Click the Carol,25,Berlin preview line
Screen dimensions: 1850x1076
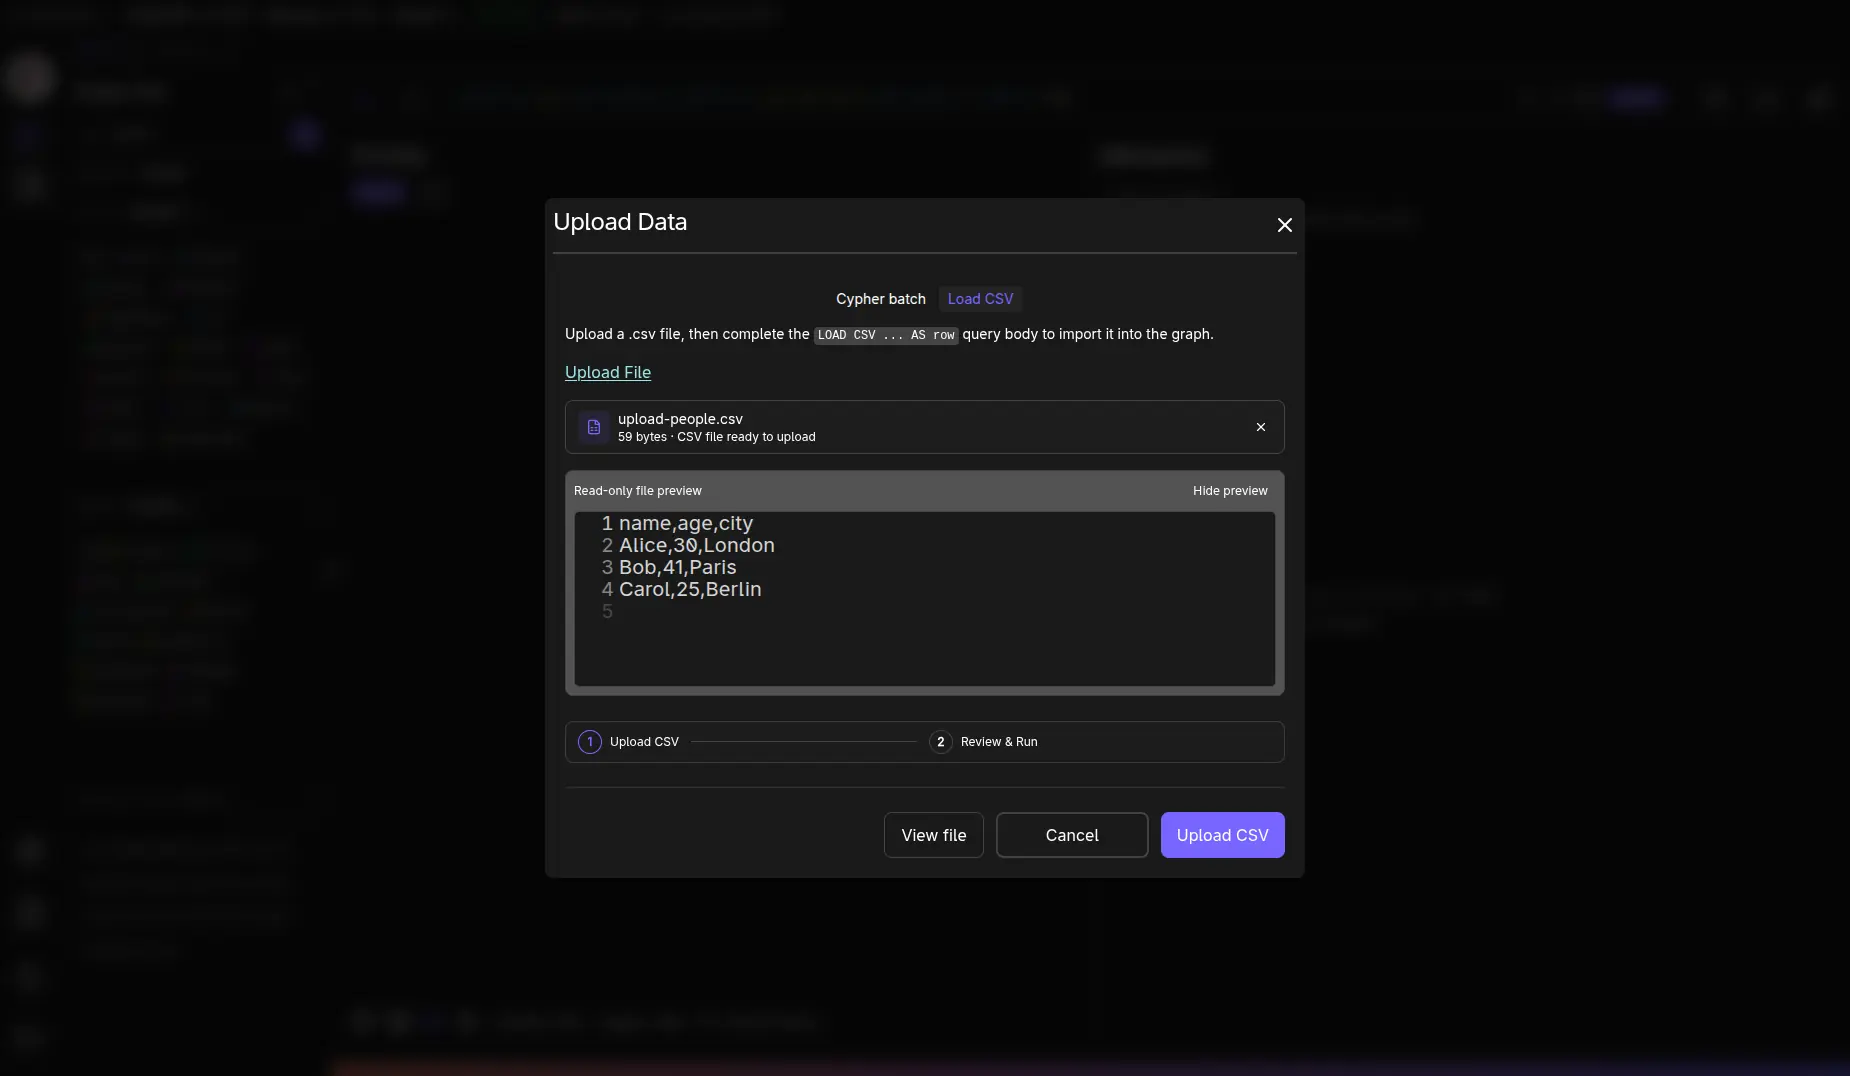(x=690, y=589)
